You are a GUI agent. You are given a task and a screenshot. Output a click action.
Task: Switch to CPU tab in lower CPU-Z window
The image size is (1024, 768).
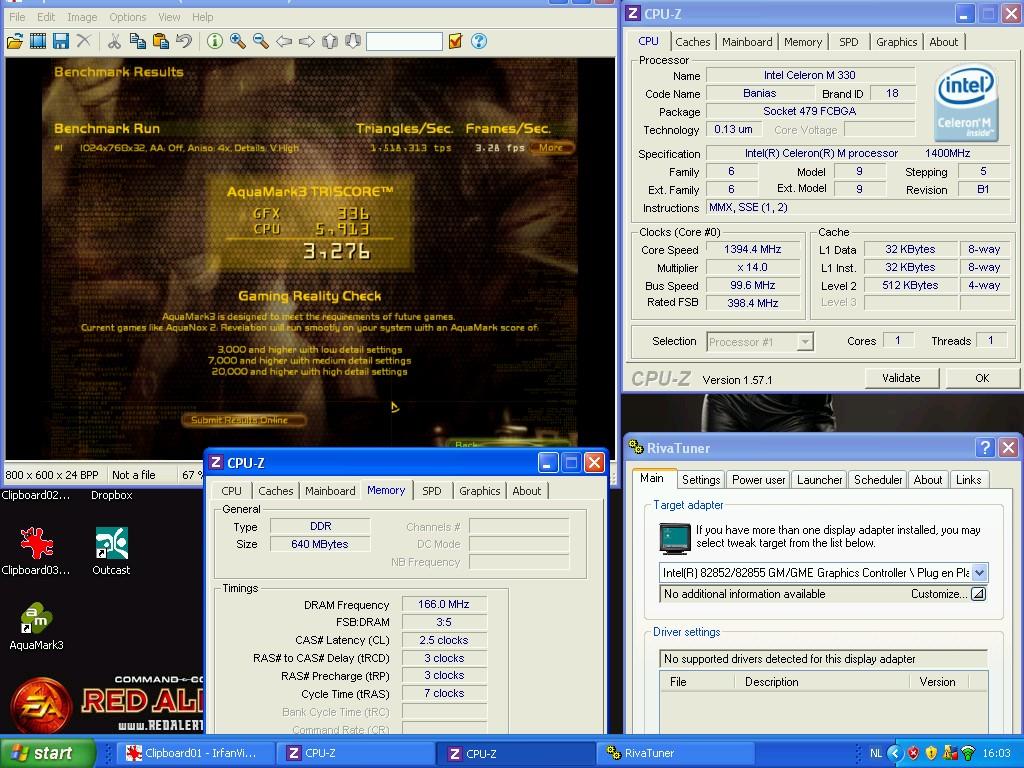tap(231, 491)
